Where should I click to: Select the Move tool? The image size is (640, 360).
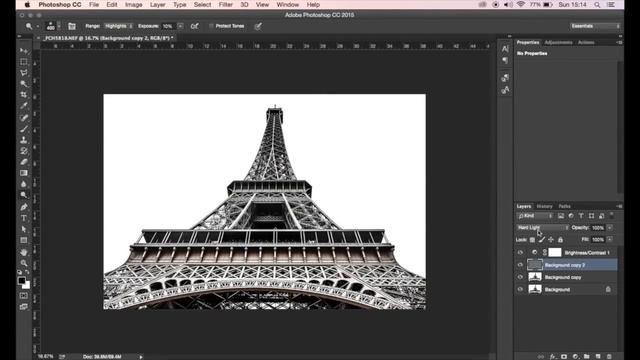(x=24, y=51)
